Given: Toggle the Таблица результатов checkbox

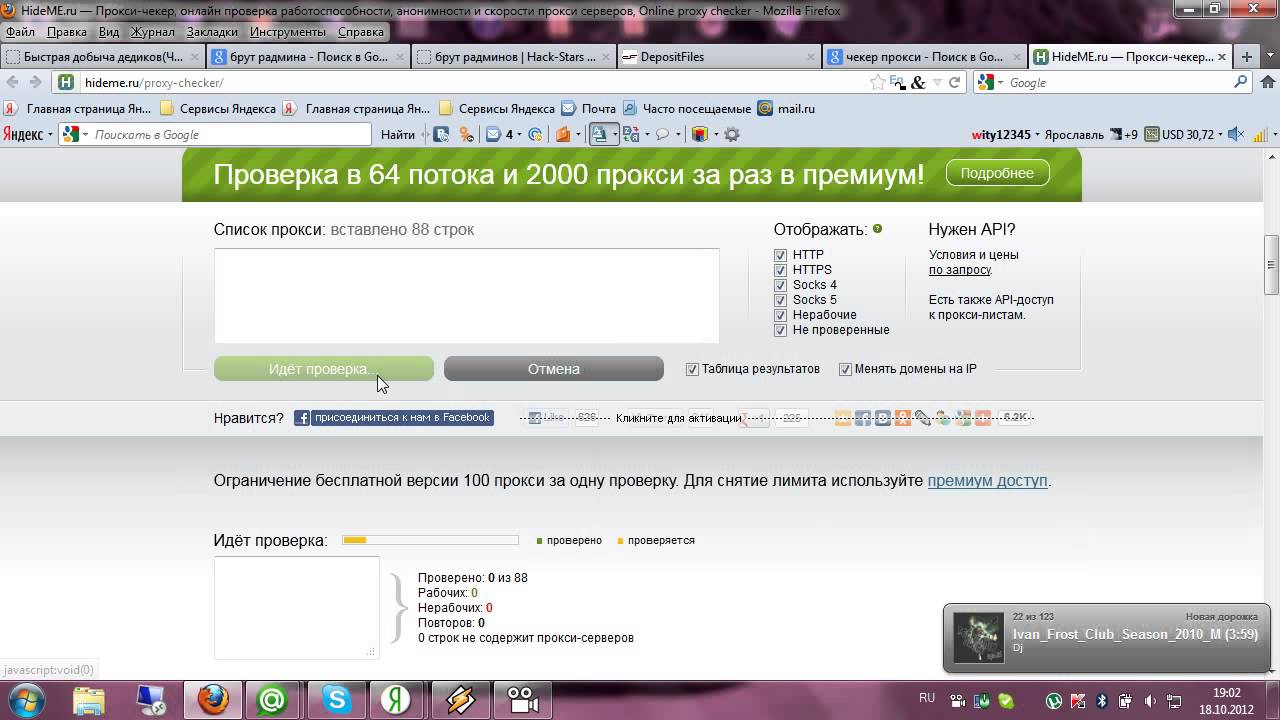Looking at the screenshot, I should tap(692, 369).
